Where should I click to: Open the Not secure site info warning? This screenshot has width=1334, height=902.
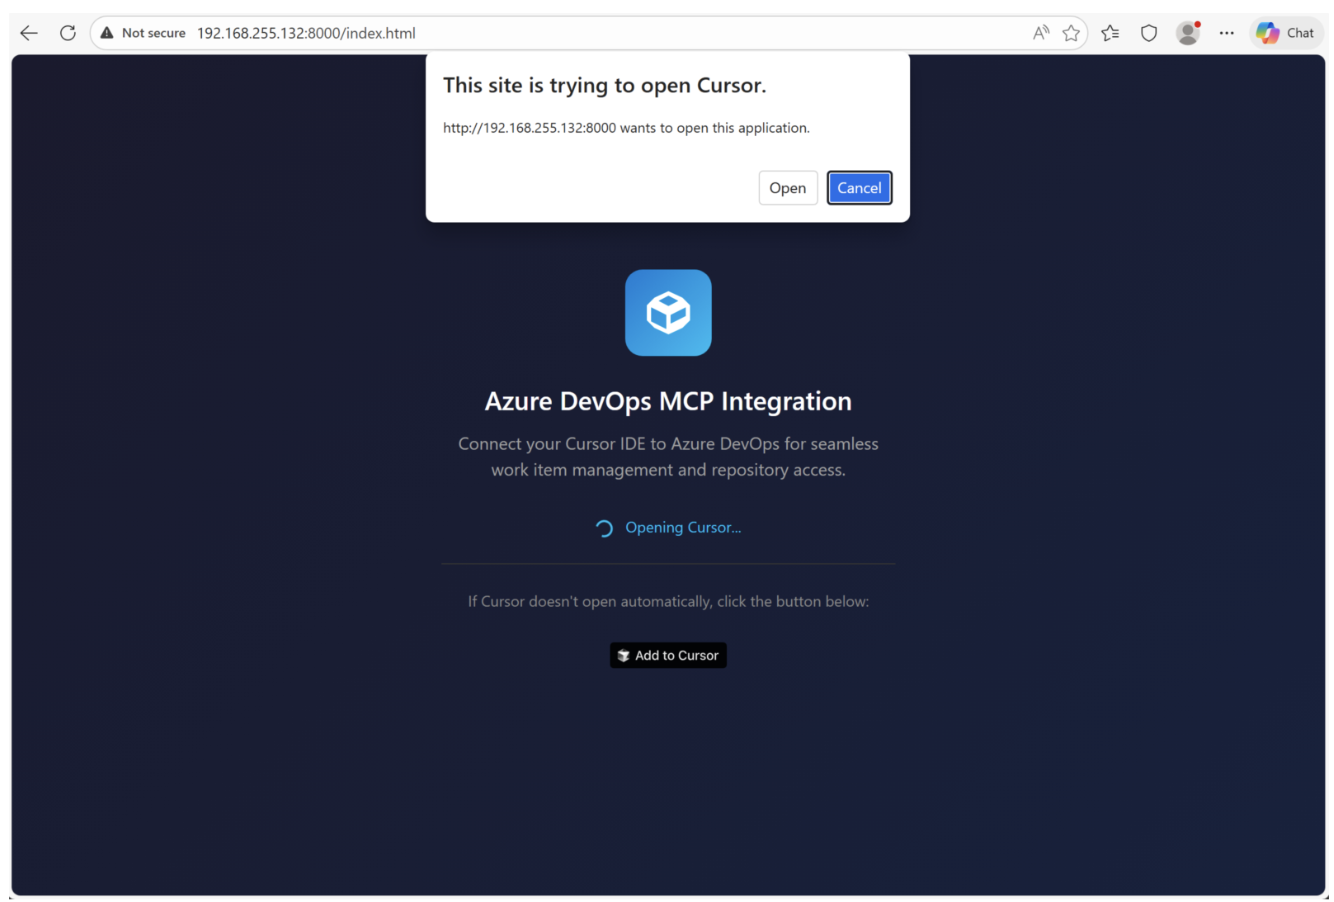coord(143,33)
